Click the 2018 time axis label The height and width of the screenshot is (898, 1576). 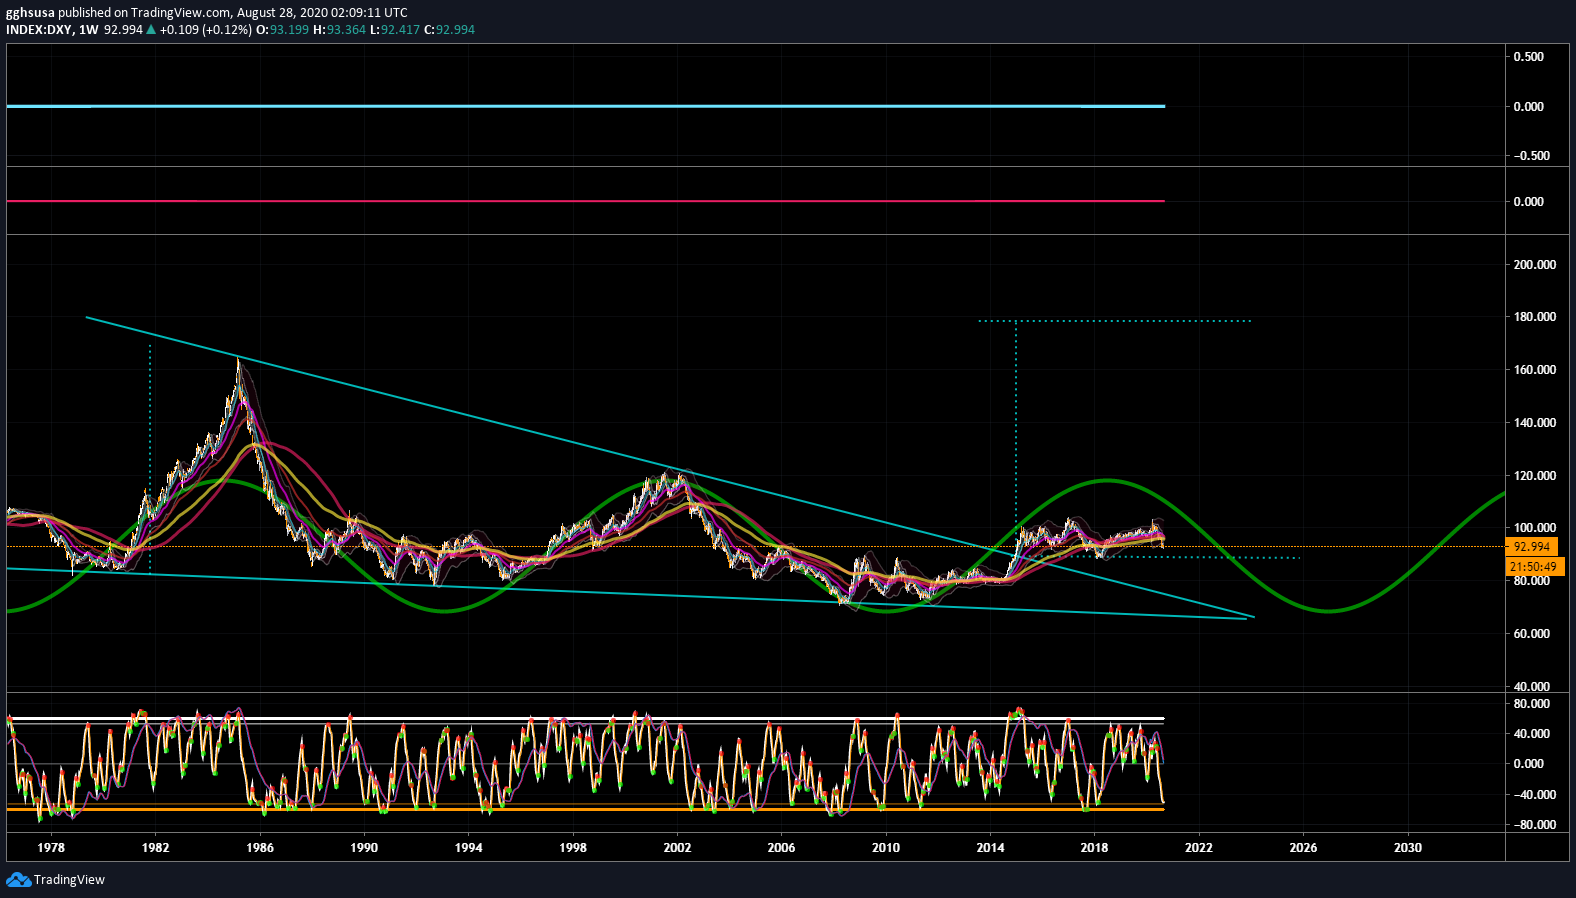click(x=1094, y=848)
